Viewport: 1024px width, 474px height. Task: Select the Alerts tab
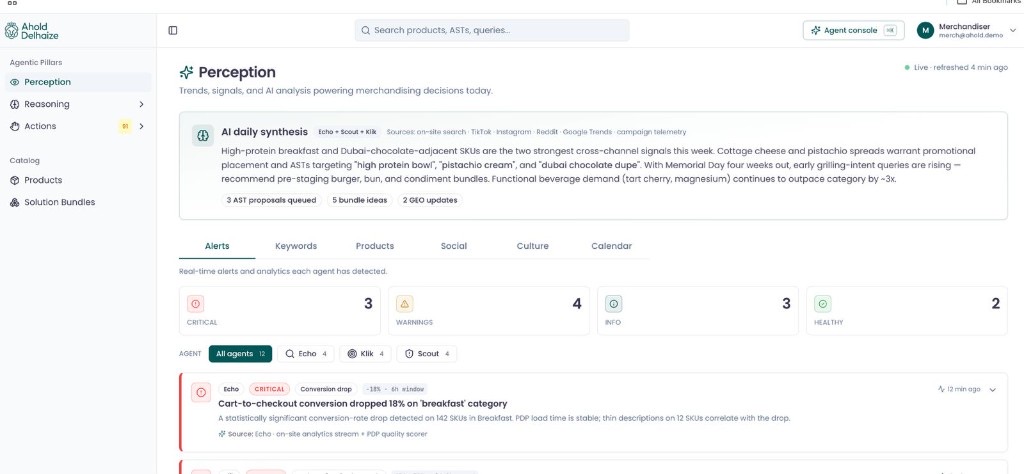click(217, 246)
